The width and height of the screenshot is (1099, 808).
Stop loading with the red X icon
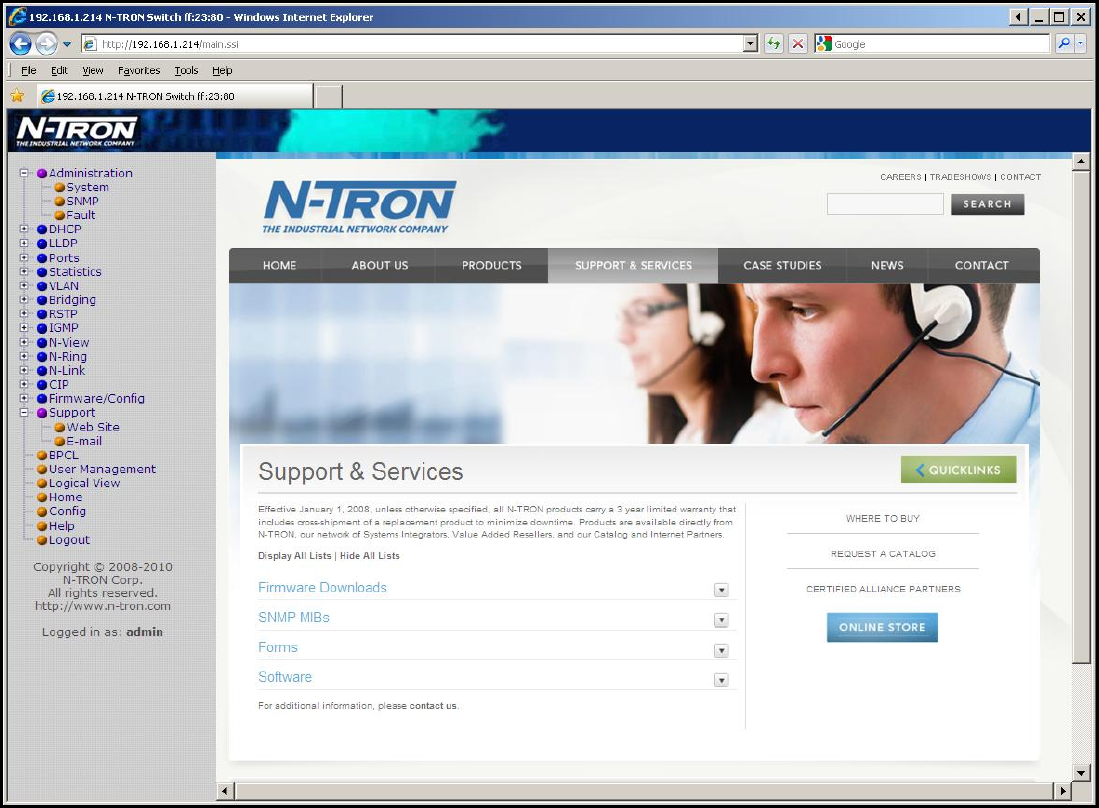click(x=798, y=44)
